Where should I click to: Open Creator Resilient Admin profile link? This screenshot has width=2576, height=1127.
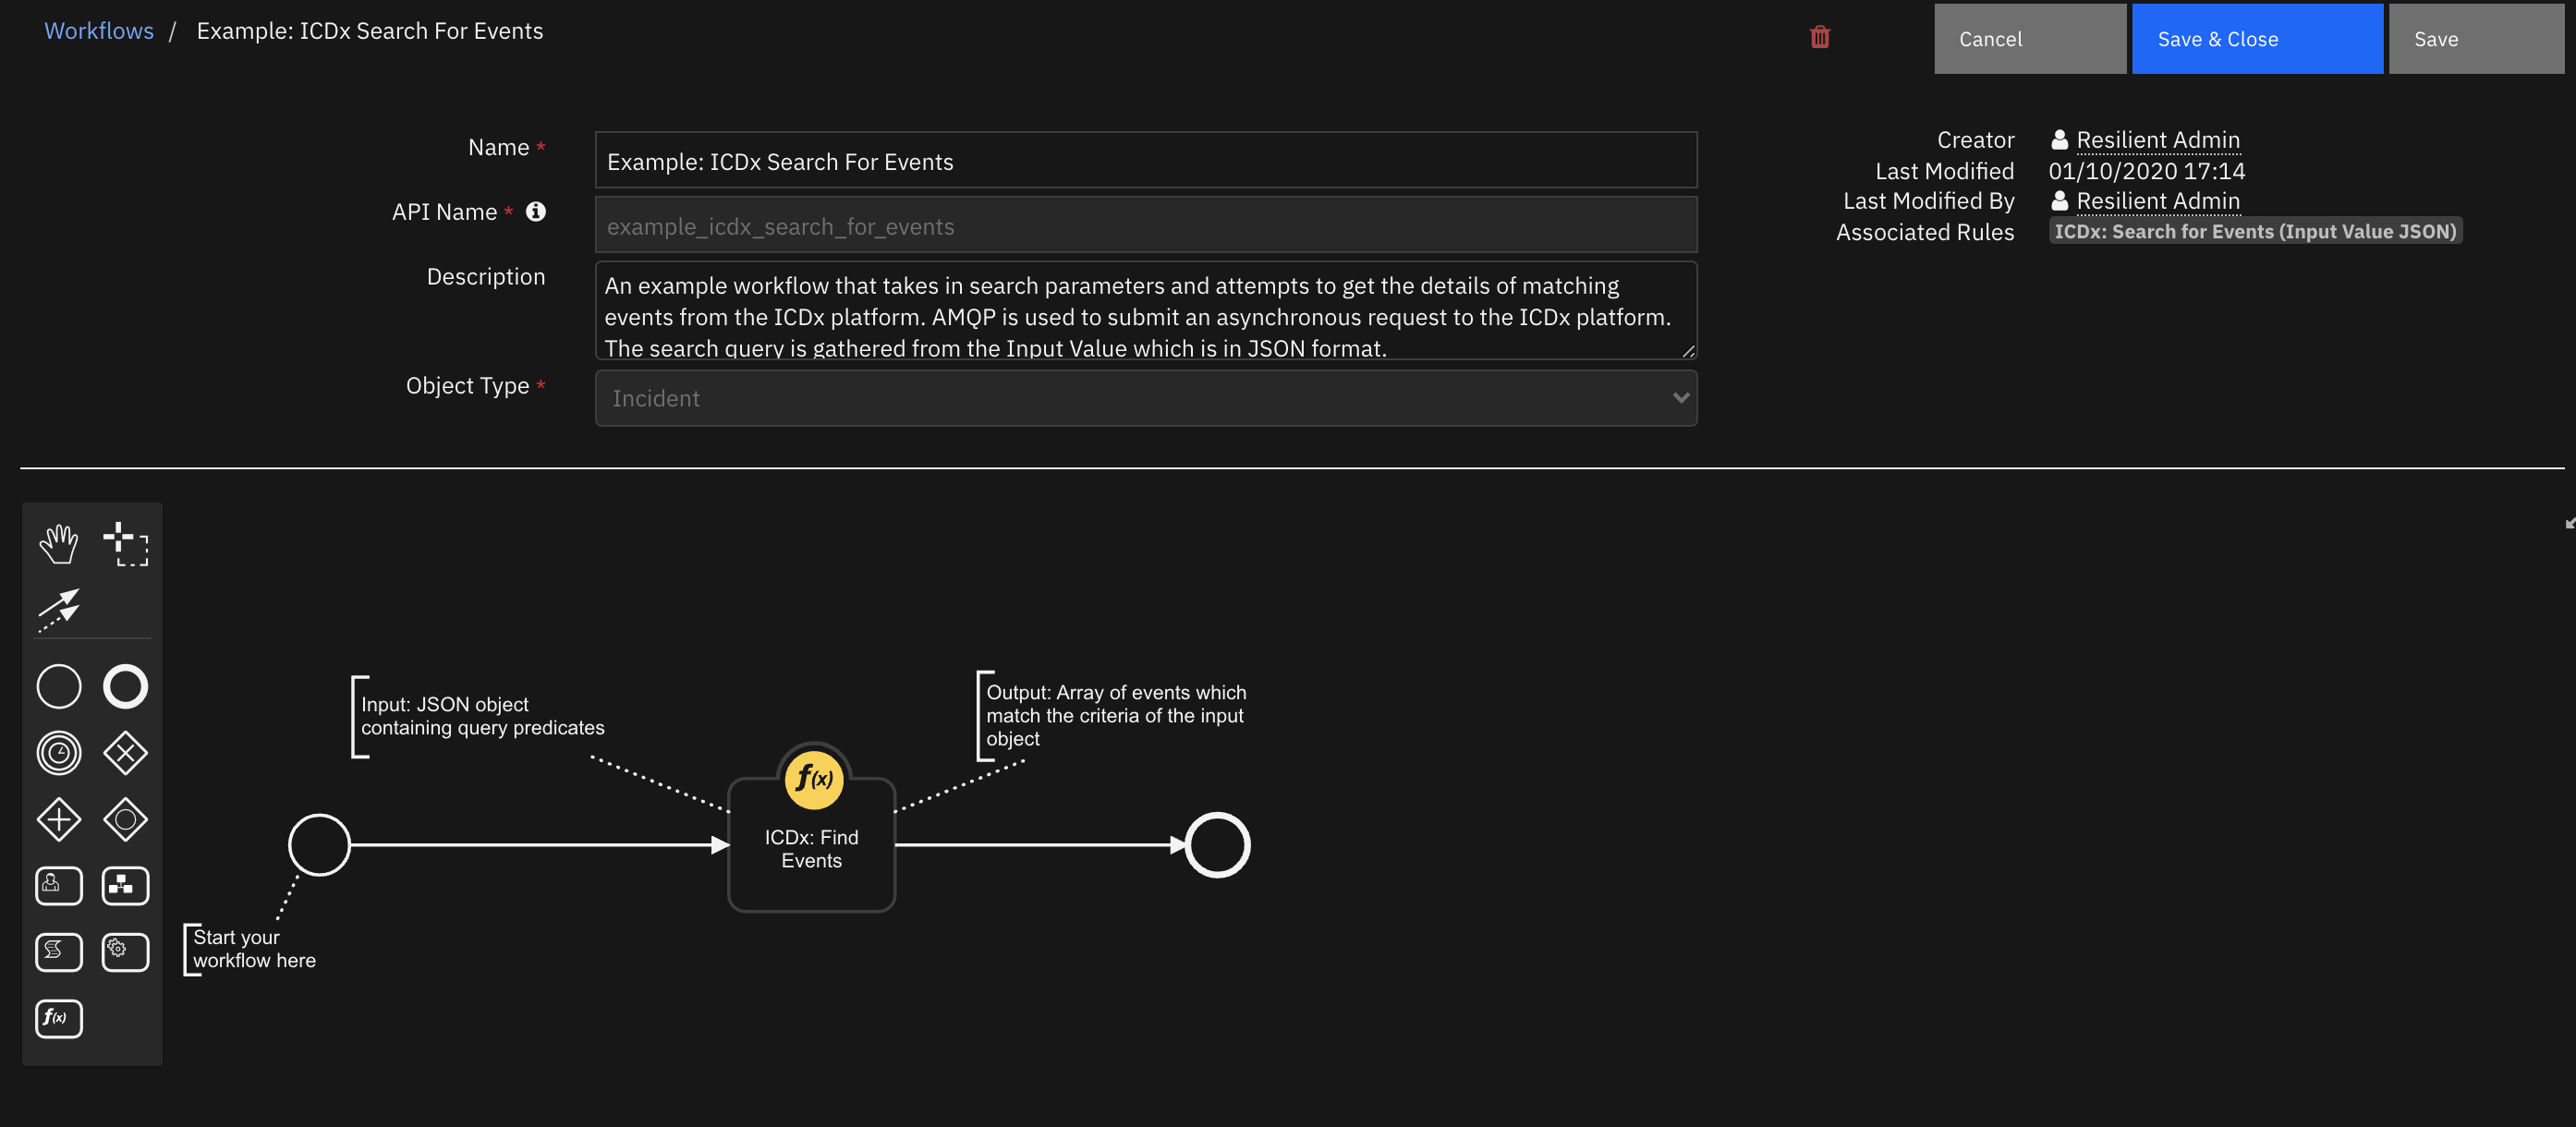(2157, 140)
